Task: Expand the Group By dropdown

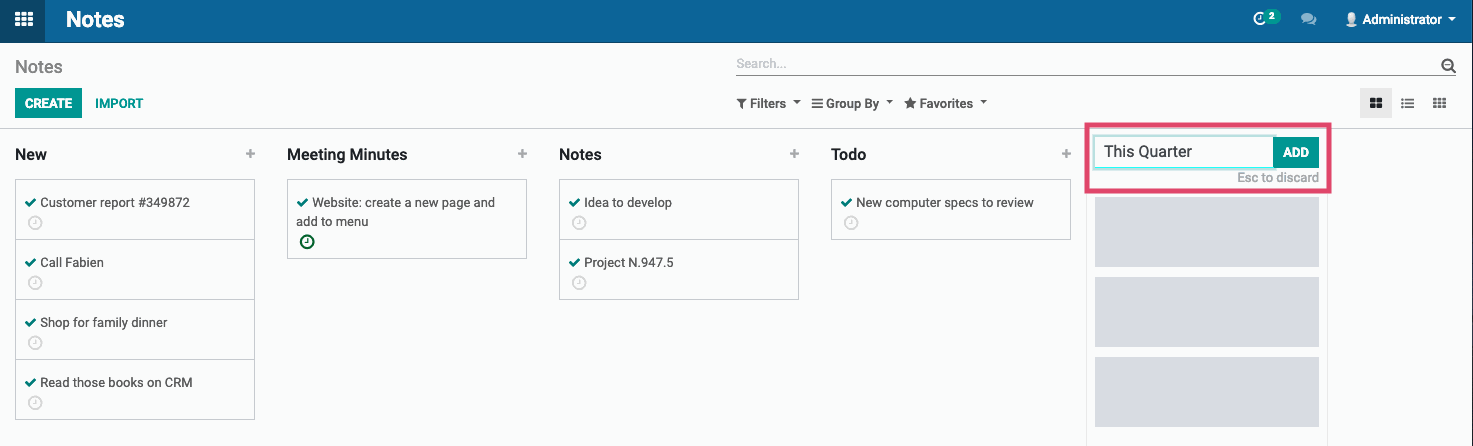Action: click(x=852, y=103)
